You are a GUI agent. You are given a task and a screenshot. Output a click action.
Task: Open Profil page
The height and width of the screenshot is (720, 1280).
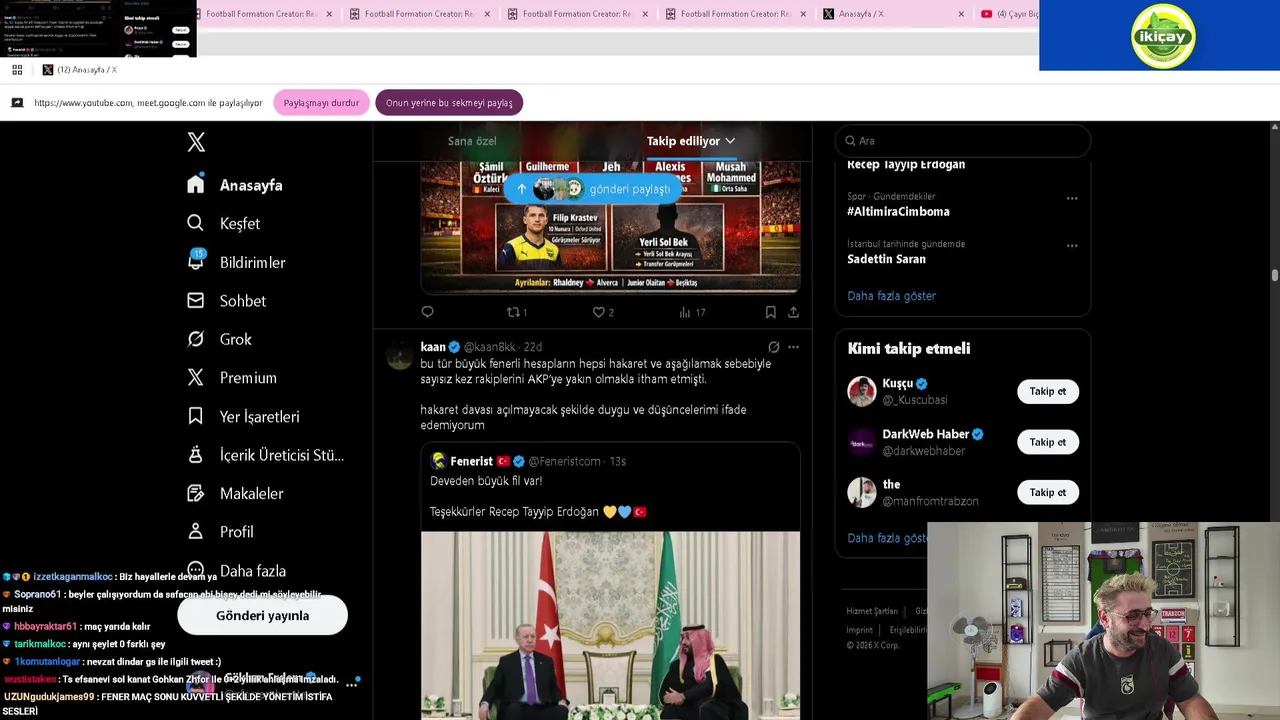click(220, 532)
